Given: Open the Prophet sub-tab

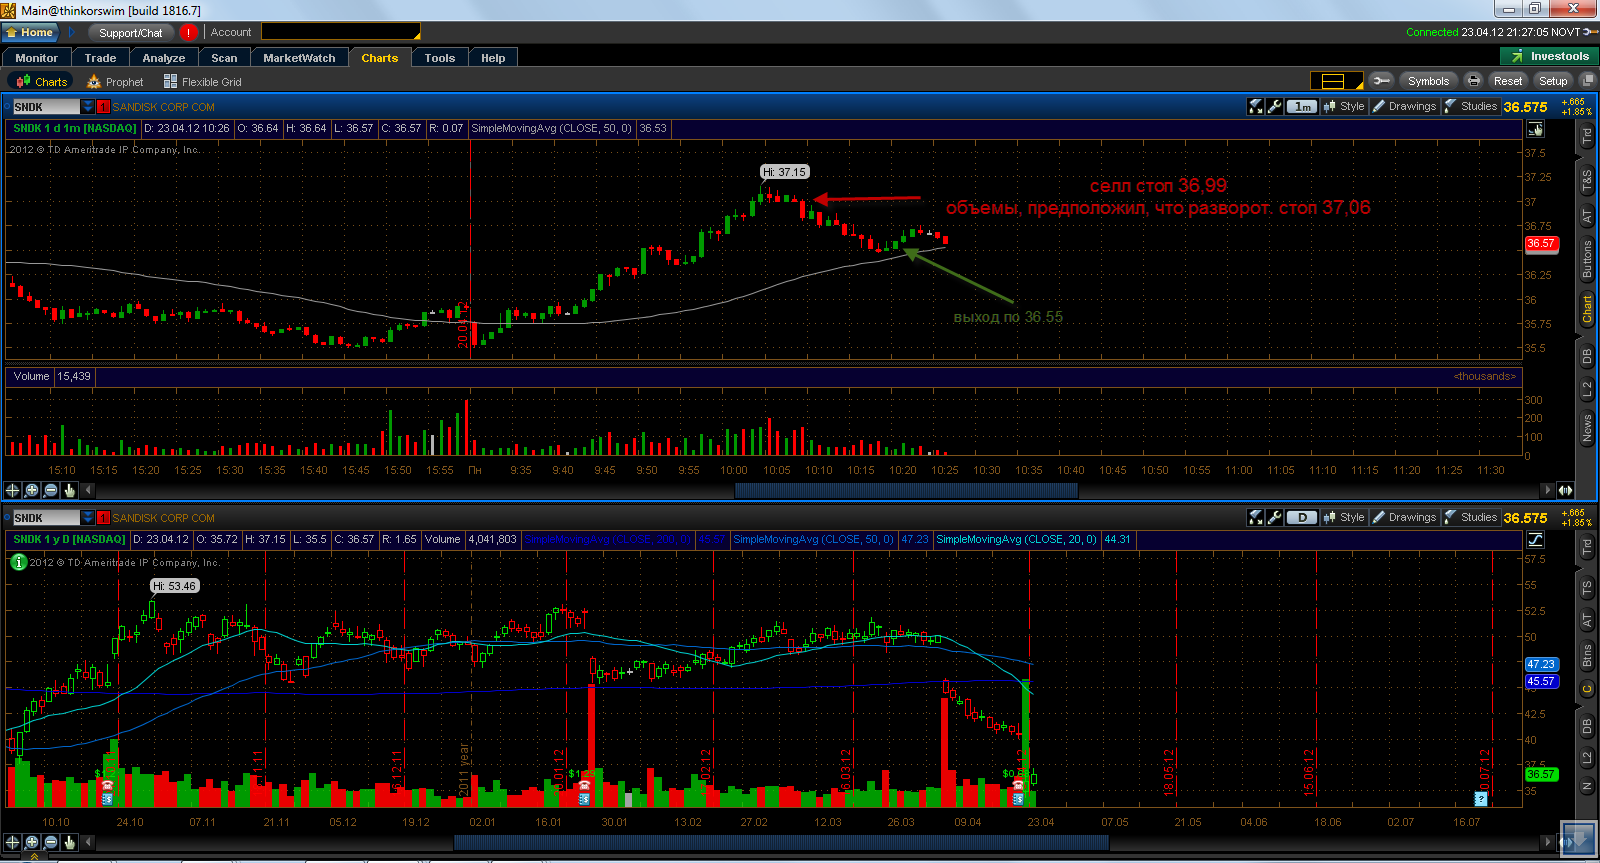Looking at the screenshot, I should click(x=116, y=82).
